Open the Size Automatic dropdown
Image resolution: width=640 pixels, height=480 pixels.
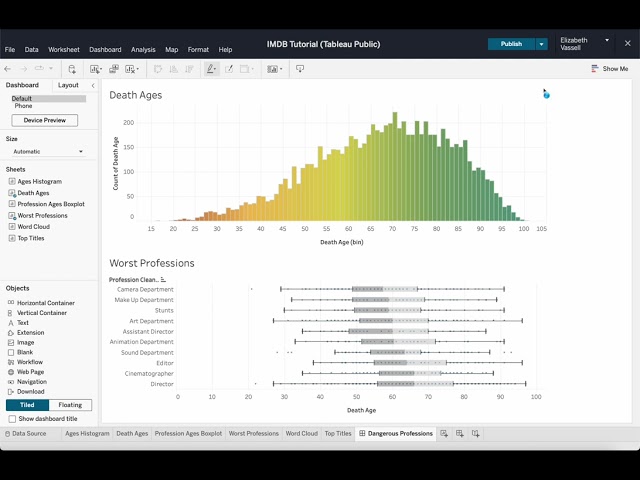pos(48,151)
